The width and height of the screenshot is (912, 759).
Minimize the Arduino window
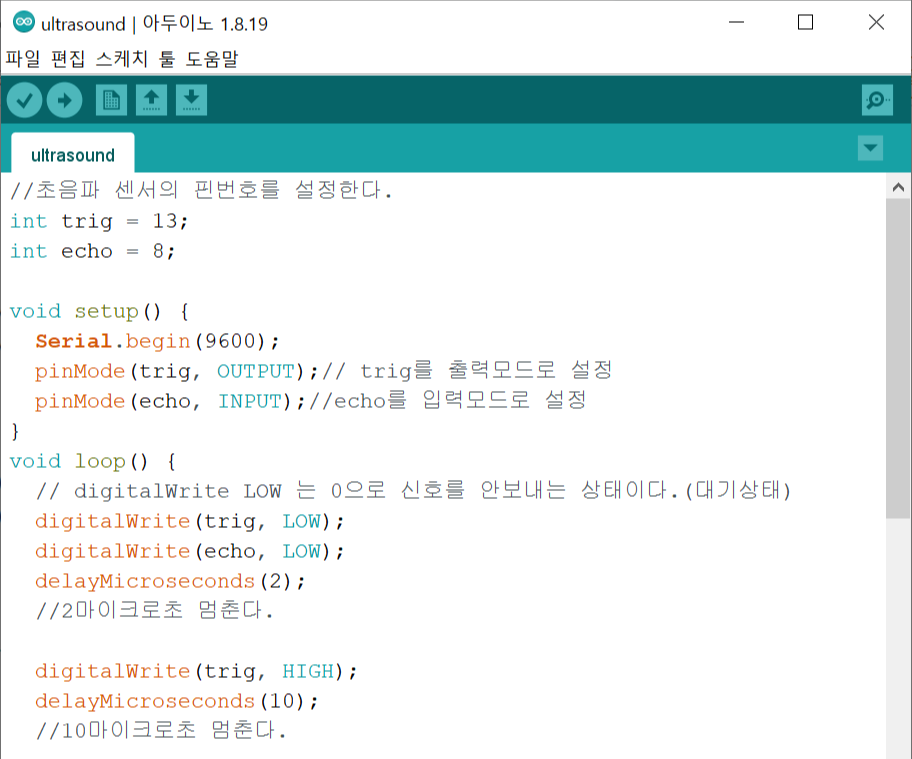pyautogui.click(x=736, y=23)
